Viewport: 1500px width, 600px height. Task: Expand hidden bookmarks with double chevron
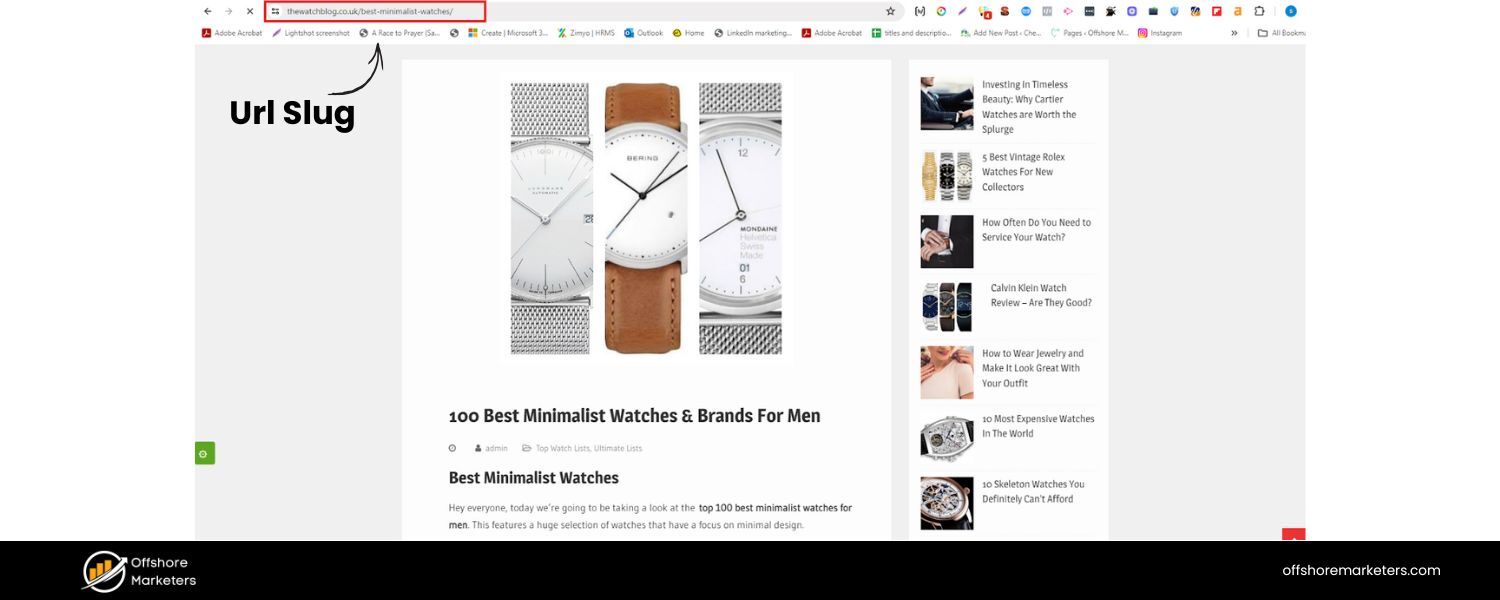point(1234,33)
